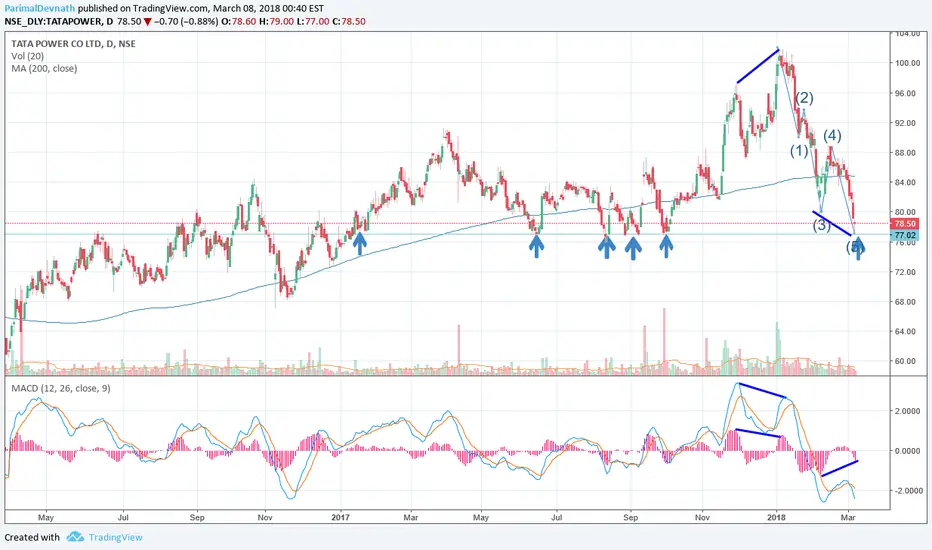Click the O:78.60 open value
This screenshot has width=932, height=550.
(238, 21)
